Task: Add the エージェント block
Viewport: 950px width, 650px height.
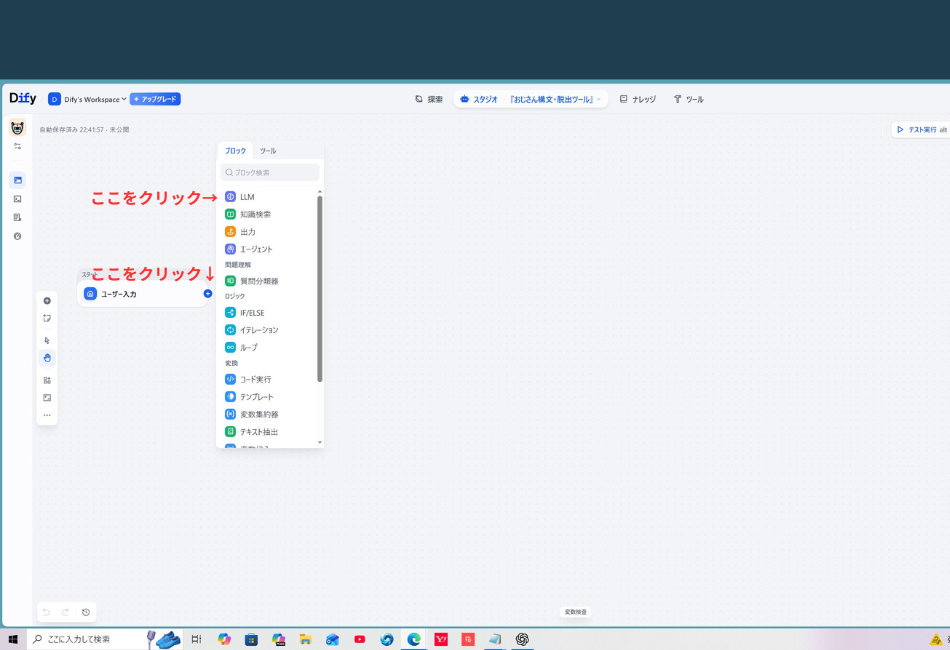Action: pyautogui.click(x=255, y=249)
